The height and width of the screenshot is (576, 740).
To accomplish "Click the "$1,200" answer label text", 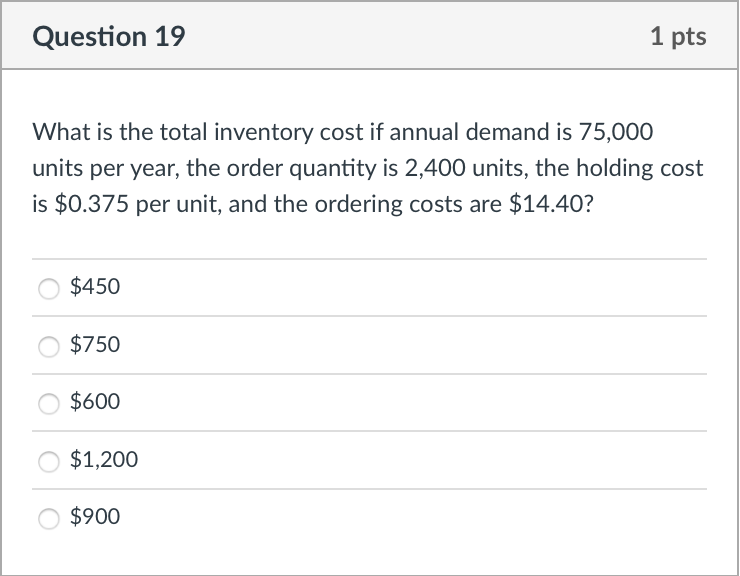I will pyautogui.click(x=104, y=460).
